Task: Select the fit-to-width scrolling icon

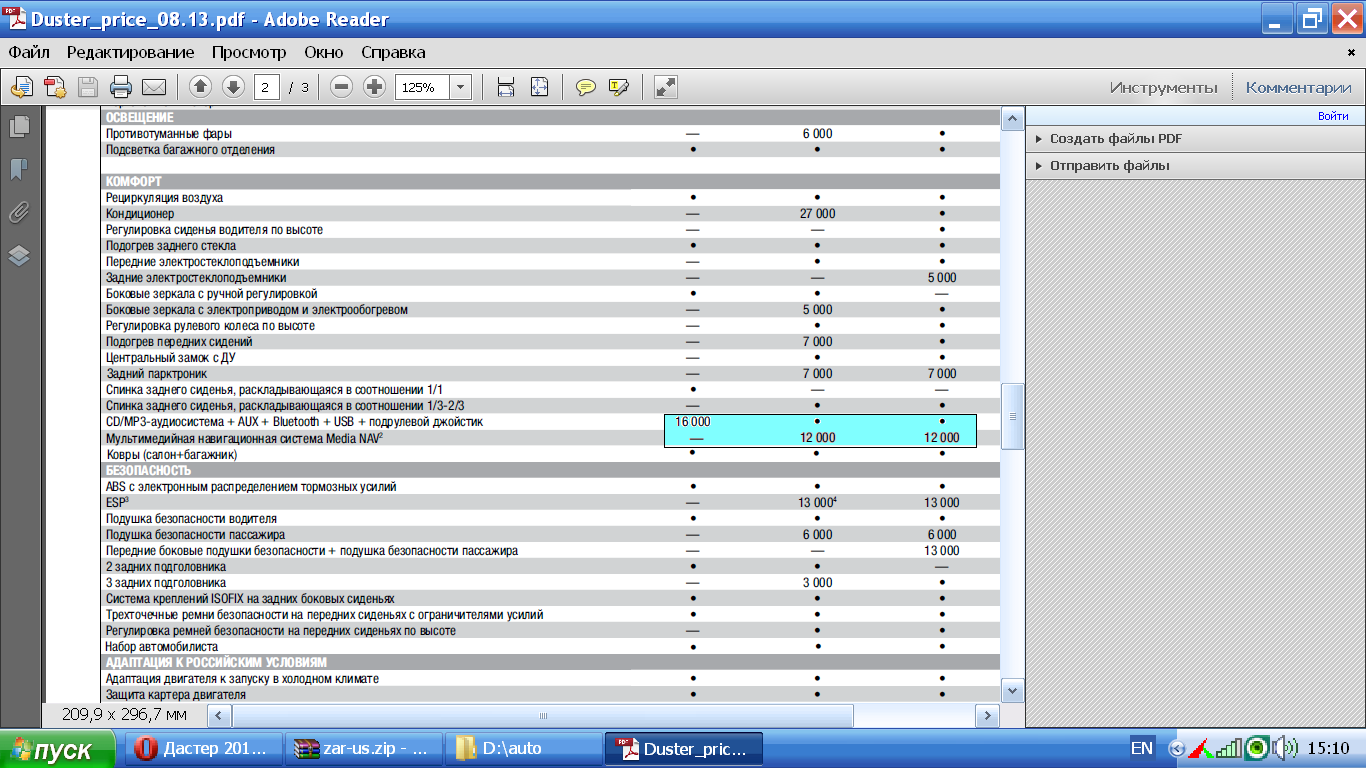Action: [506, 87]
